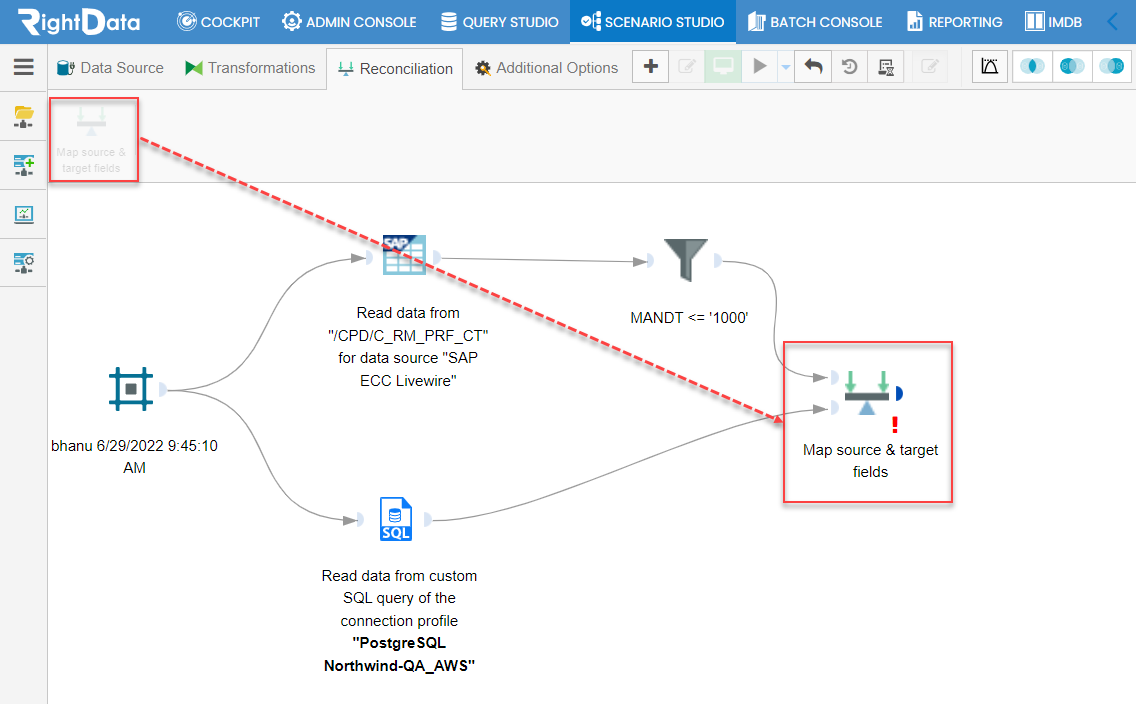This screenshot has width=1136, height=704.
Task: Click the scenario settings gear sidebar icon
Action: tap(24, 263)
